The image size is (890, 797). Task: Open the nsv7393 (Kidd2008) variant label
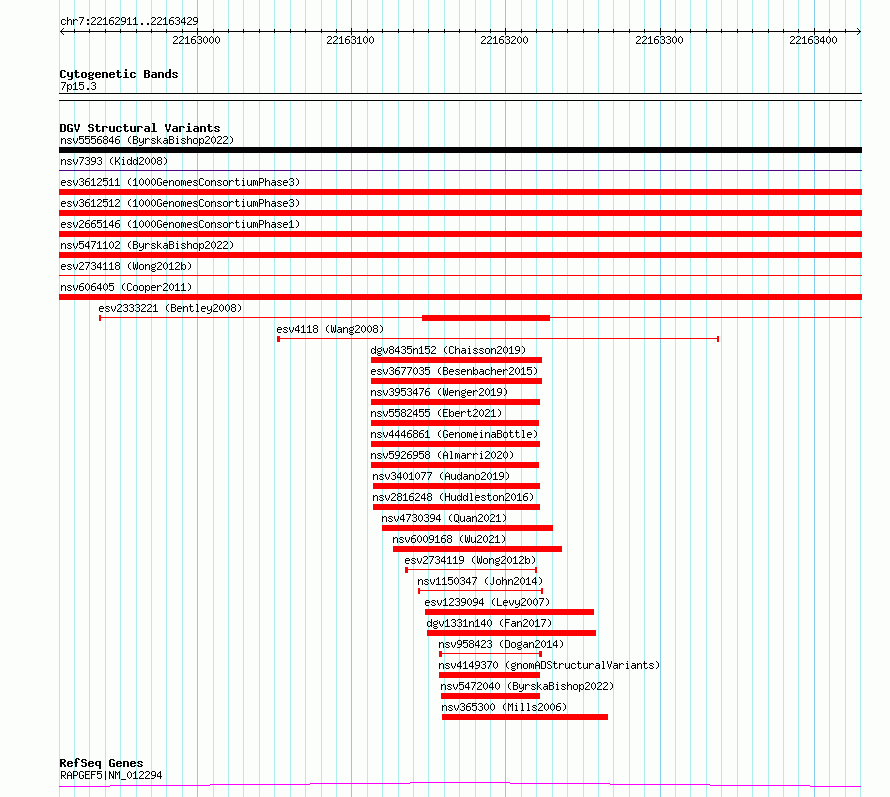[x=114, y=161]
